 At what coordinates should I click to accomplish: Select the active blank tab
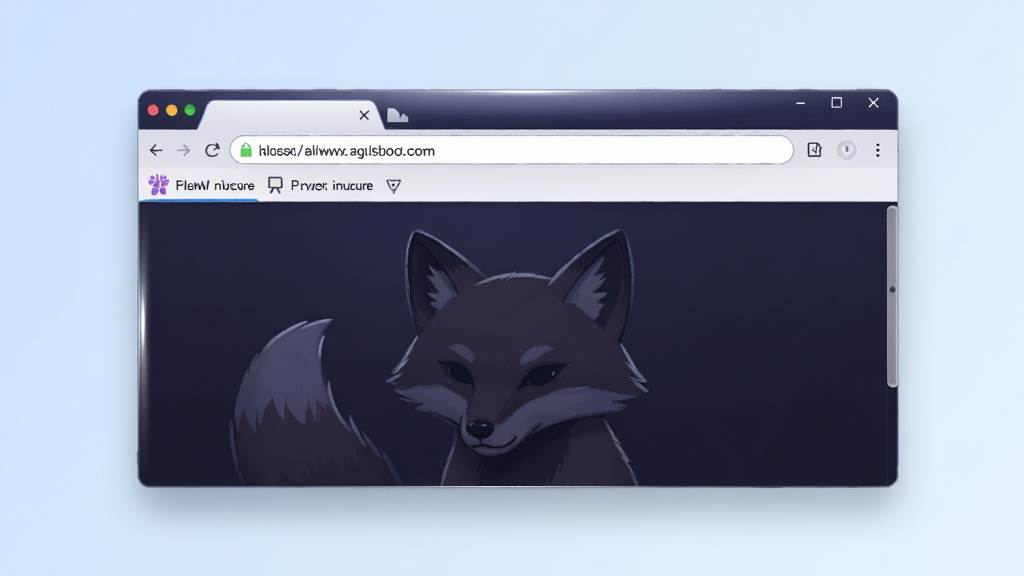(x=289, y=115)
